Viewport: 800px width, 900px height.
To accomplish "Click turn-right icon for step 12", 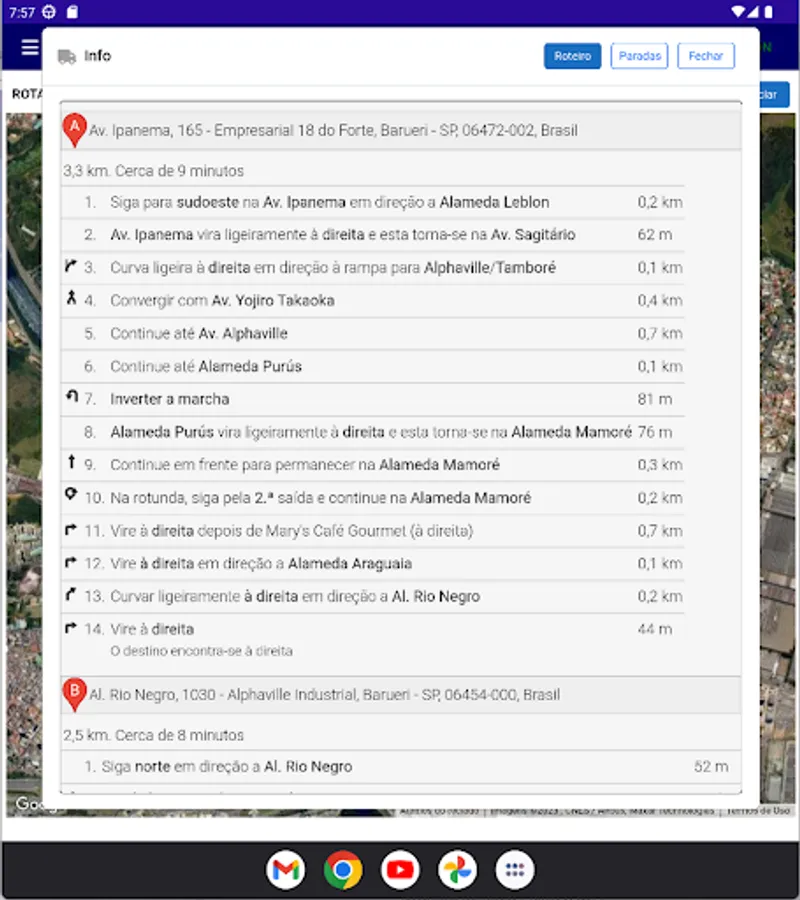I will tap(71, 562).
